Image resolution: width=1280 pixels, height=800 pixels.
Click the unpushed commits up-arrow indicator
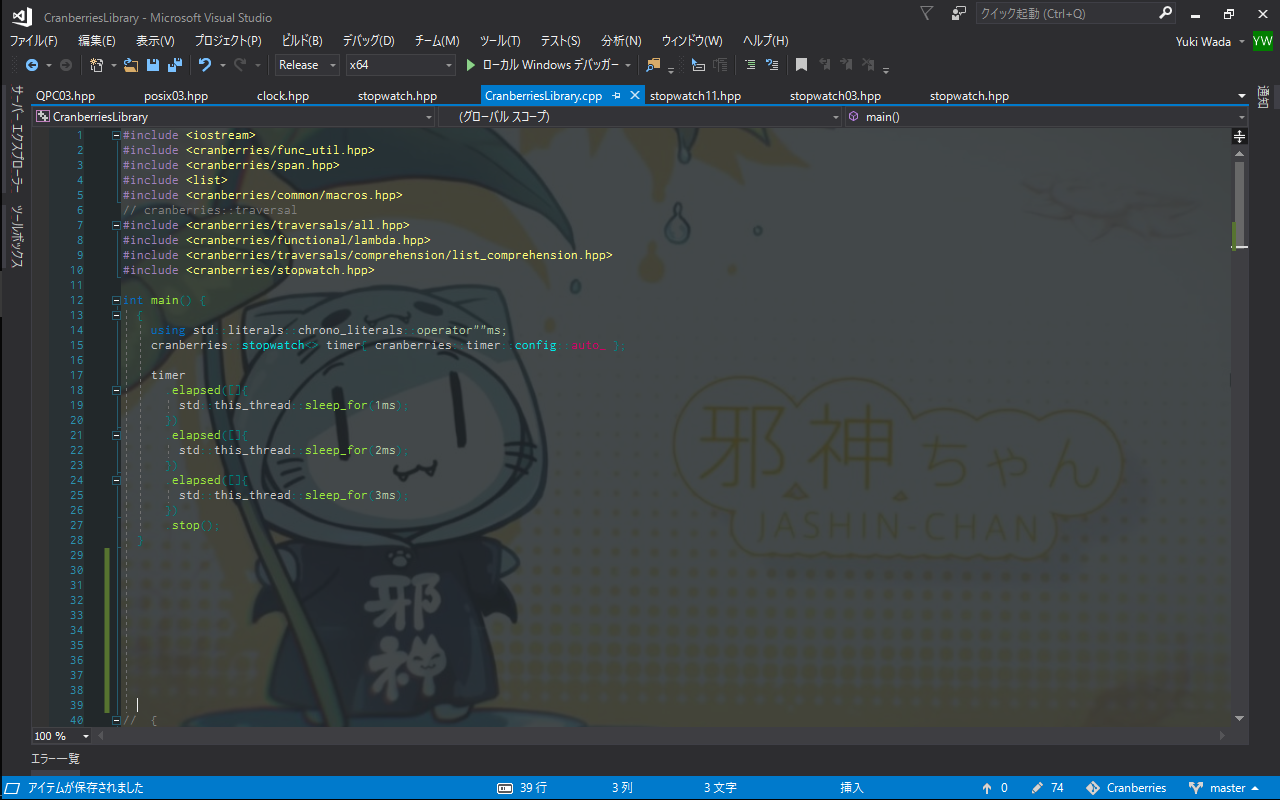click(995, 788)
